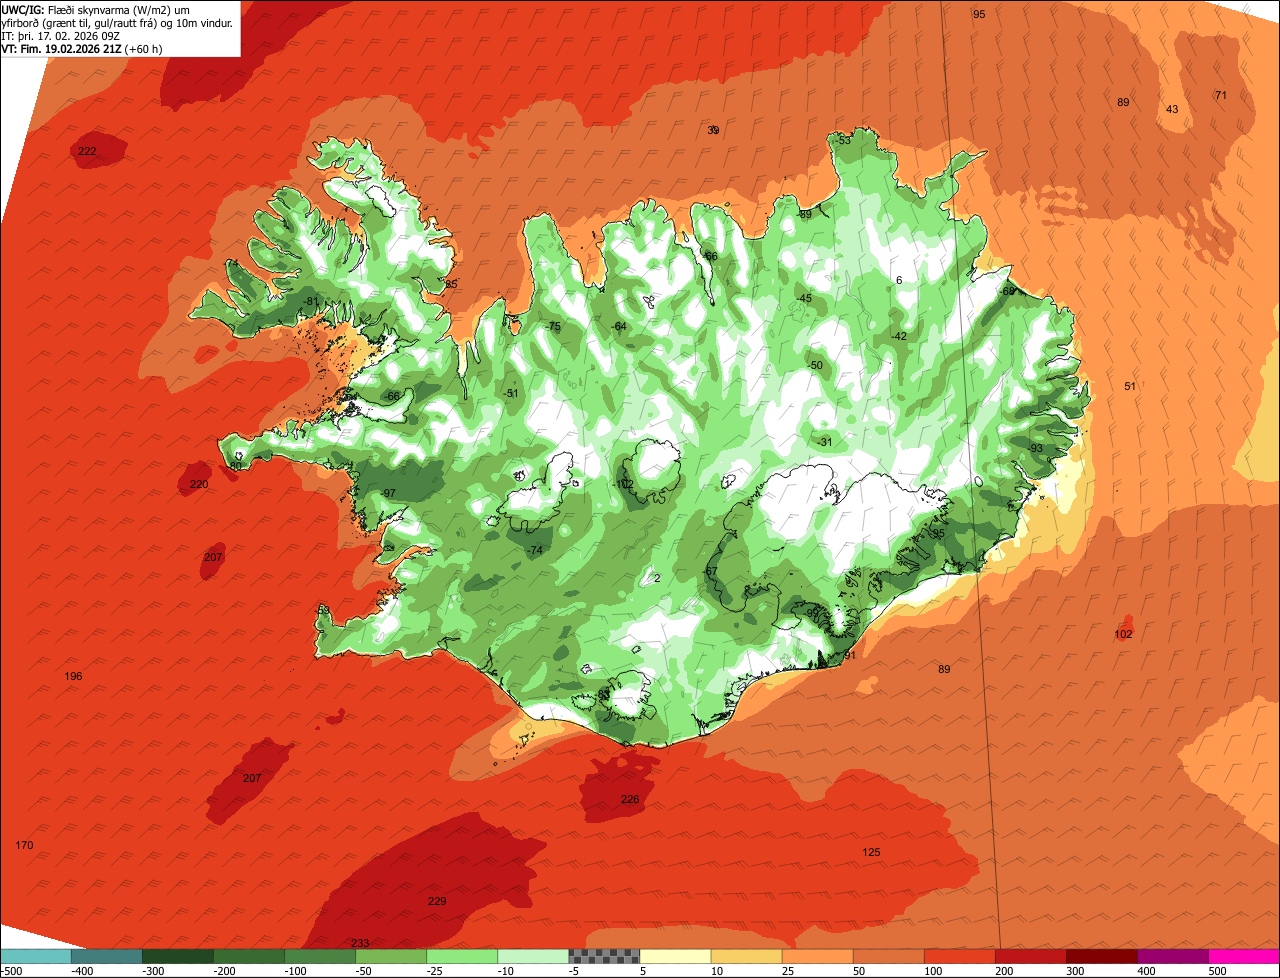Select the -31 value on the map
Viewport: 1280px width, 978px height.
click(x=824, y=442)
